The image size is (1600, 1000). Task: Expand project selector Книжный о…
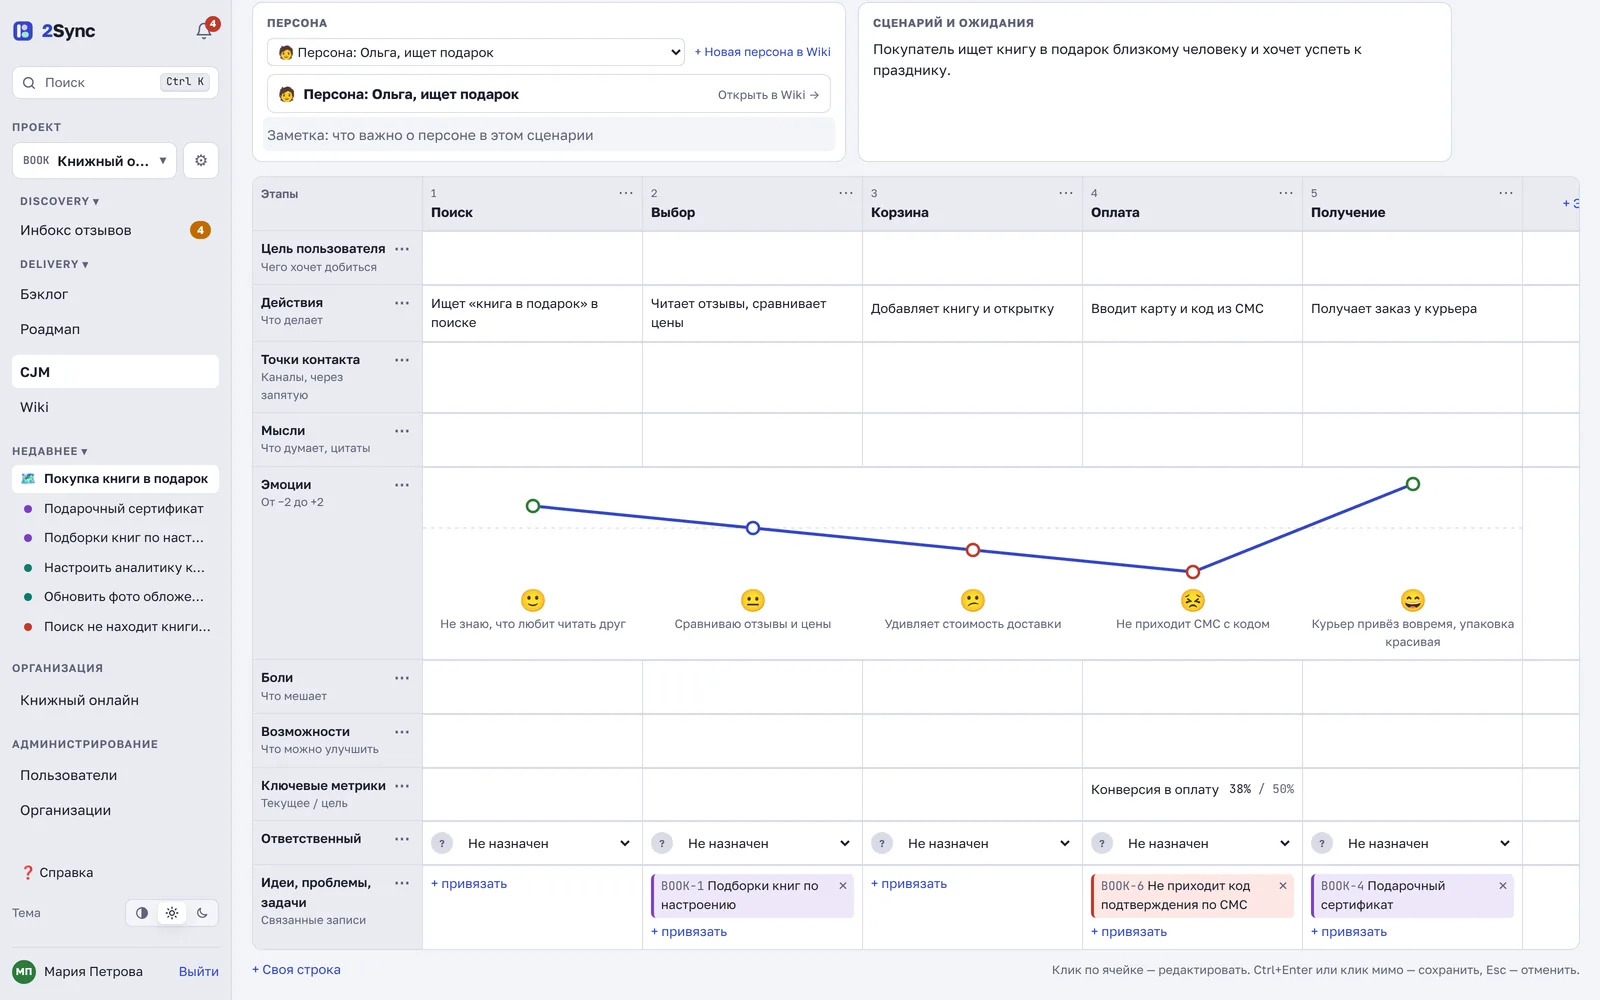tap(94, 160)
